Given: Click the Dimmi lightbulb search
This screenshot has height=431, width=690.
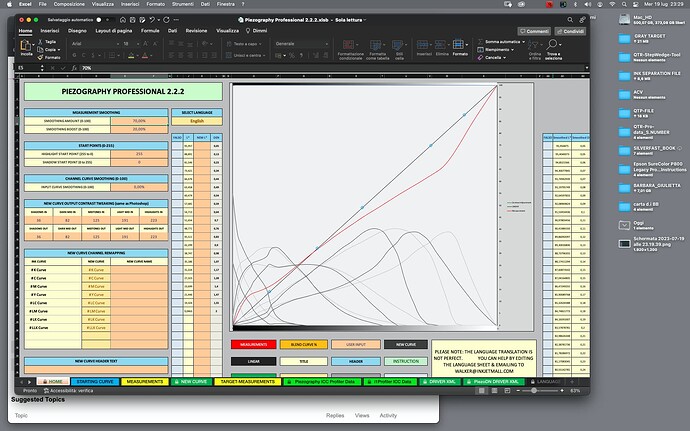Looking at the screenshot, I should click(x=256, y=31).
